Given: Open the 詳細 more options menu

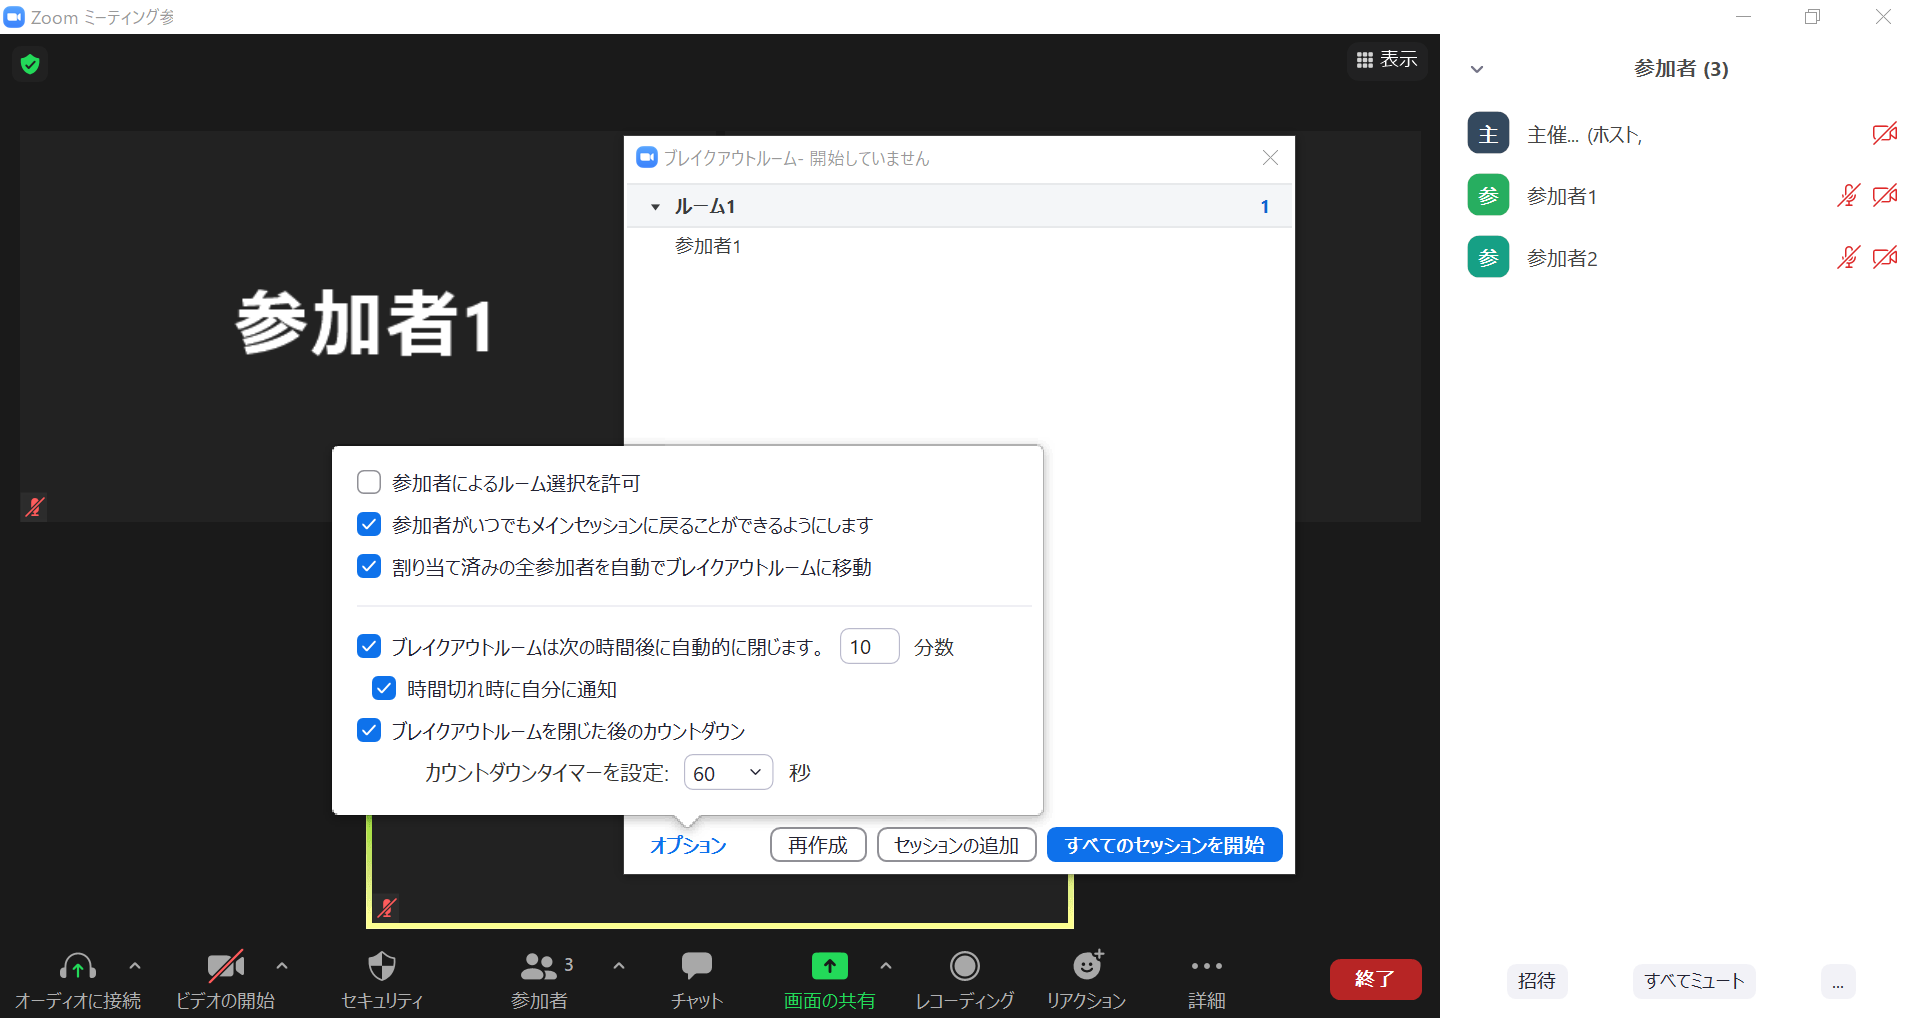Looking at the screenshot, I should (1206, 967).
